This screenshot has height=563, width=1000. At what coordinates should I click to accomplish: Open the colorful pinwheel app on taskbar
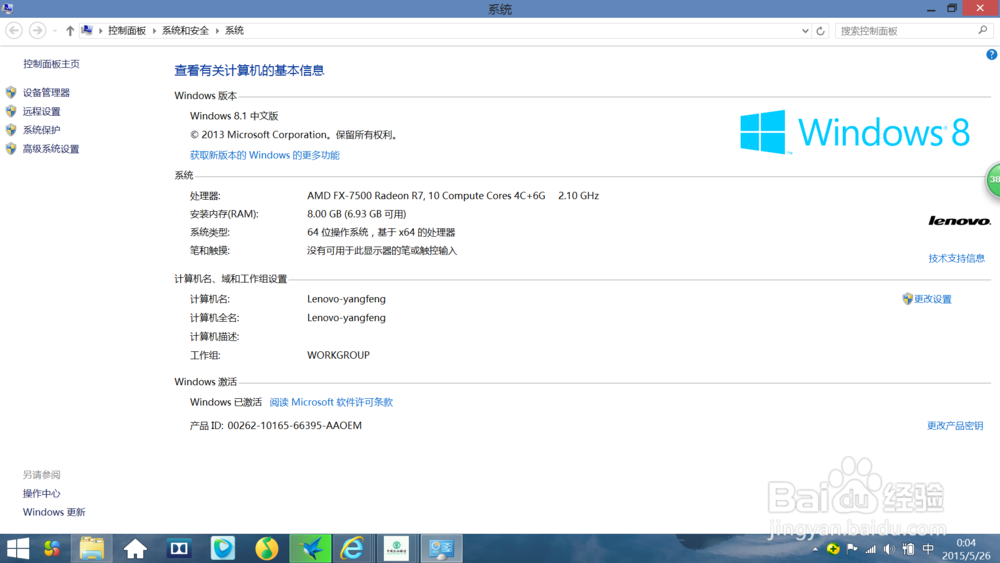[x=51, y=548]
